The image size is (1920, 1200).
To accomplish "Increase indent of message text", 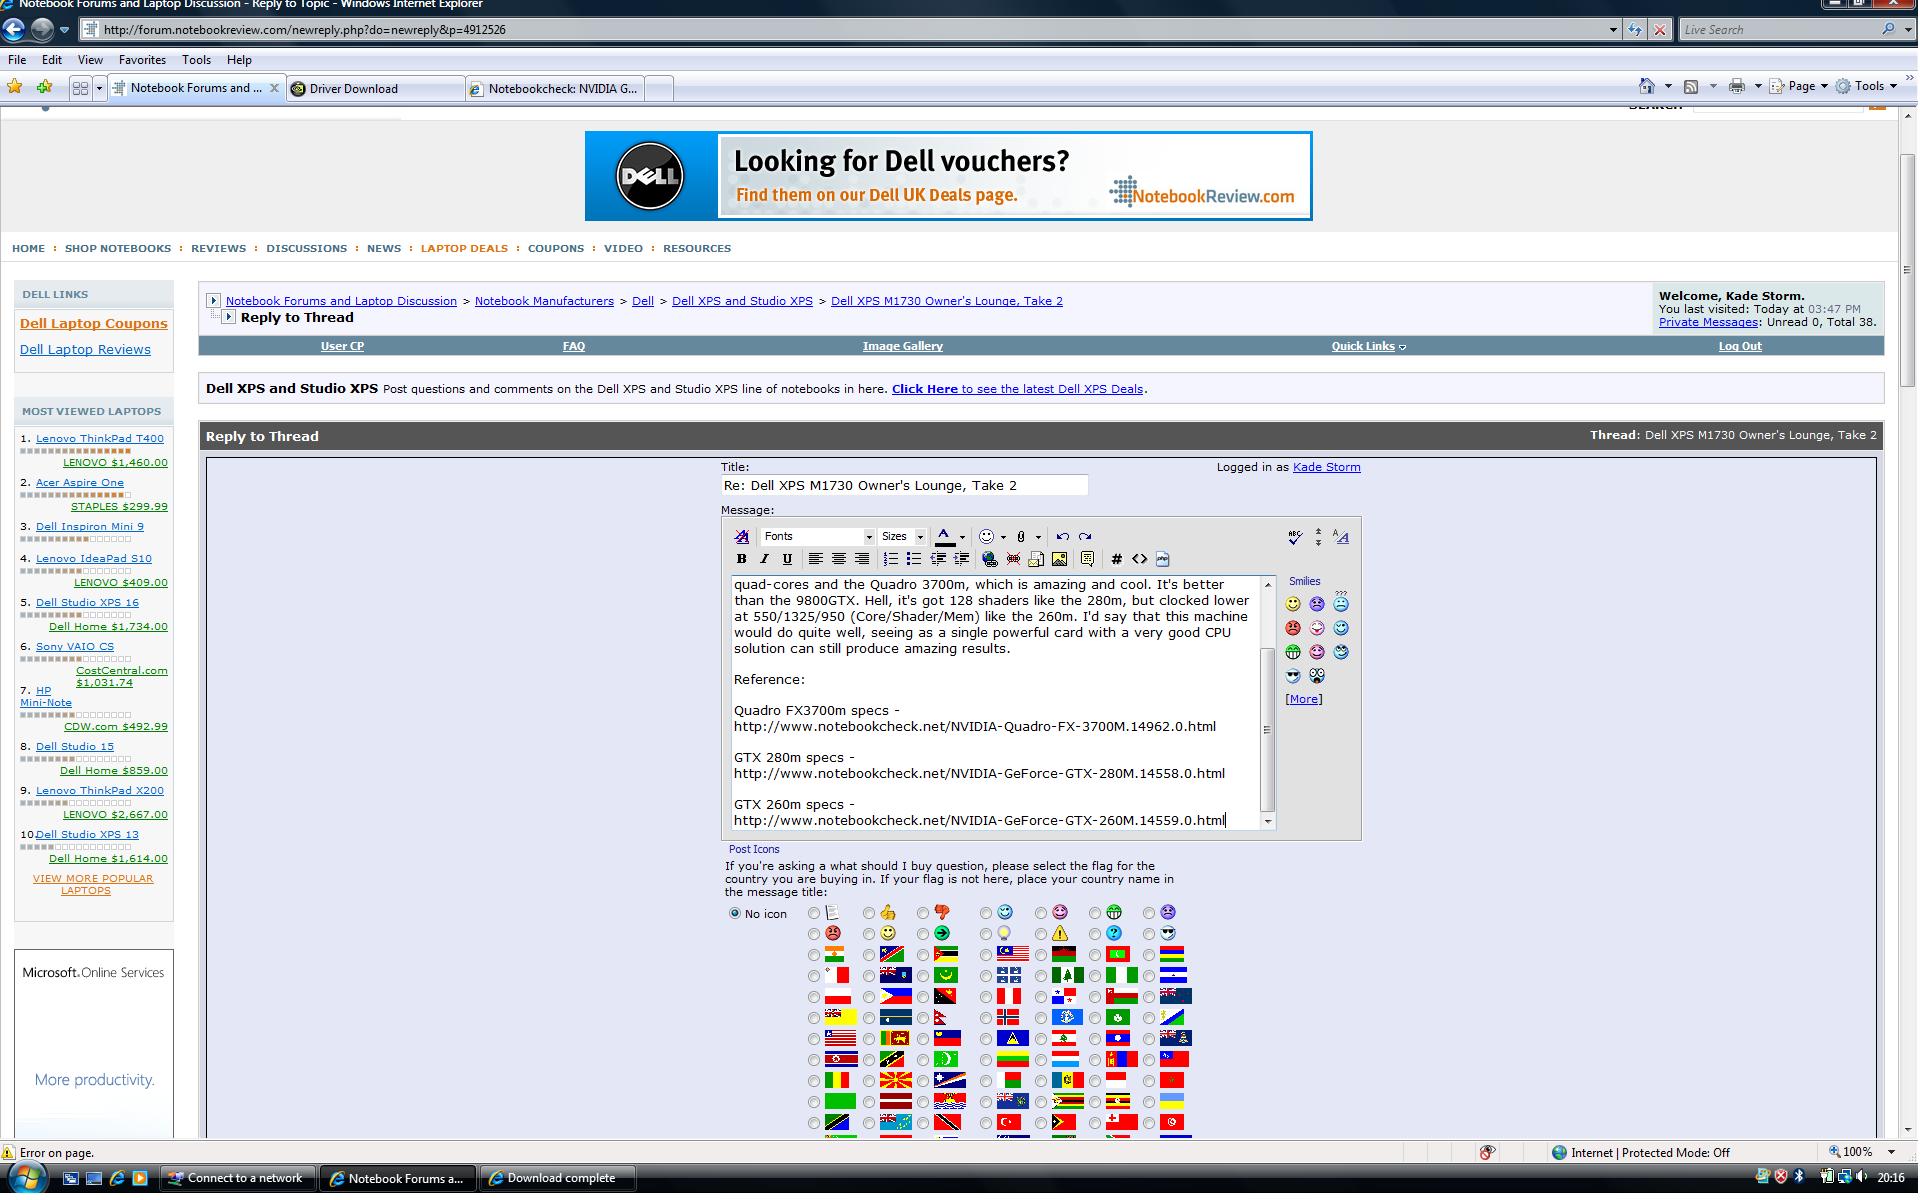I will [960, 559].
